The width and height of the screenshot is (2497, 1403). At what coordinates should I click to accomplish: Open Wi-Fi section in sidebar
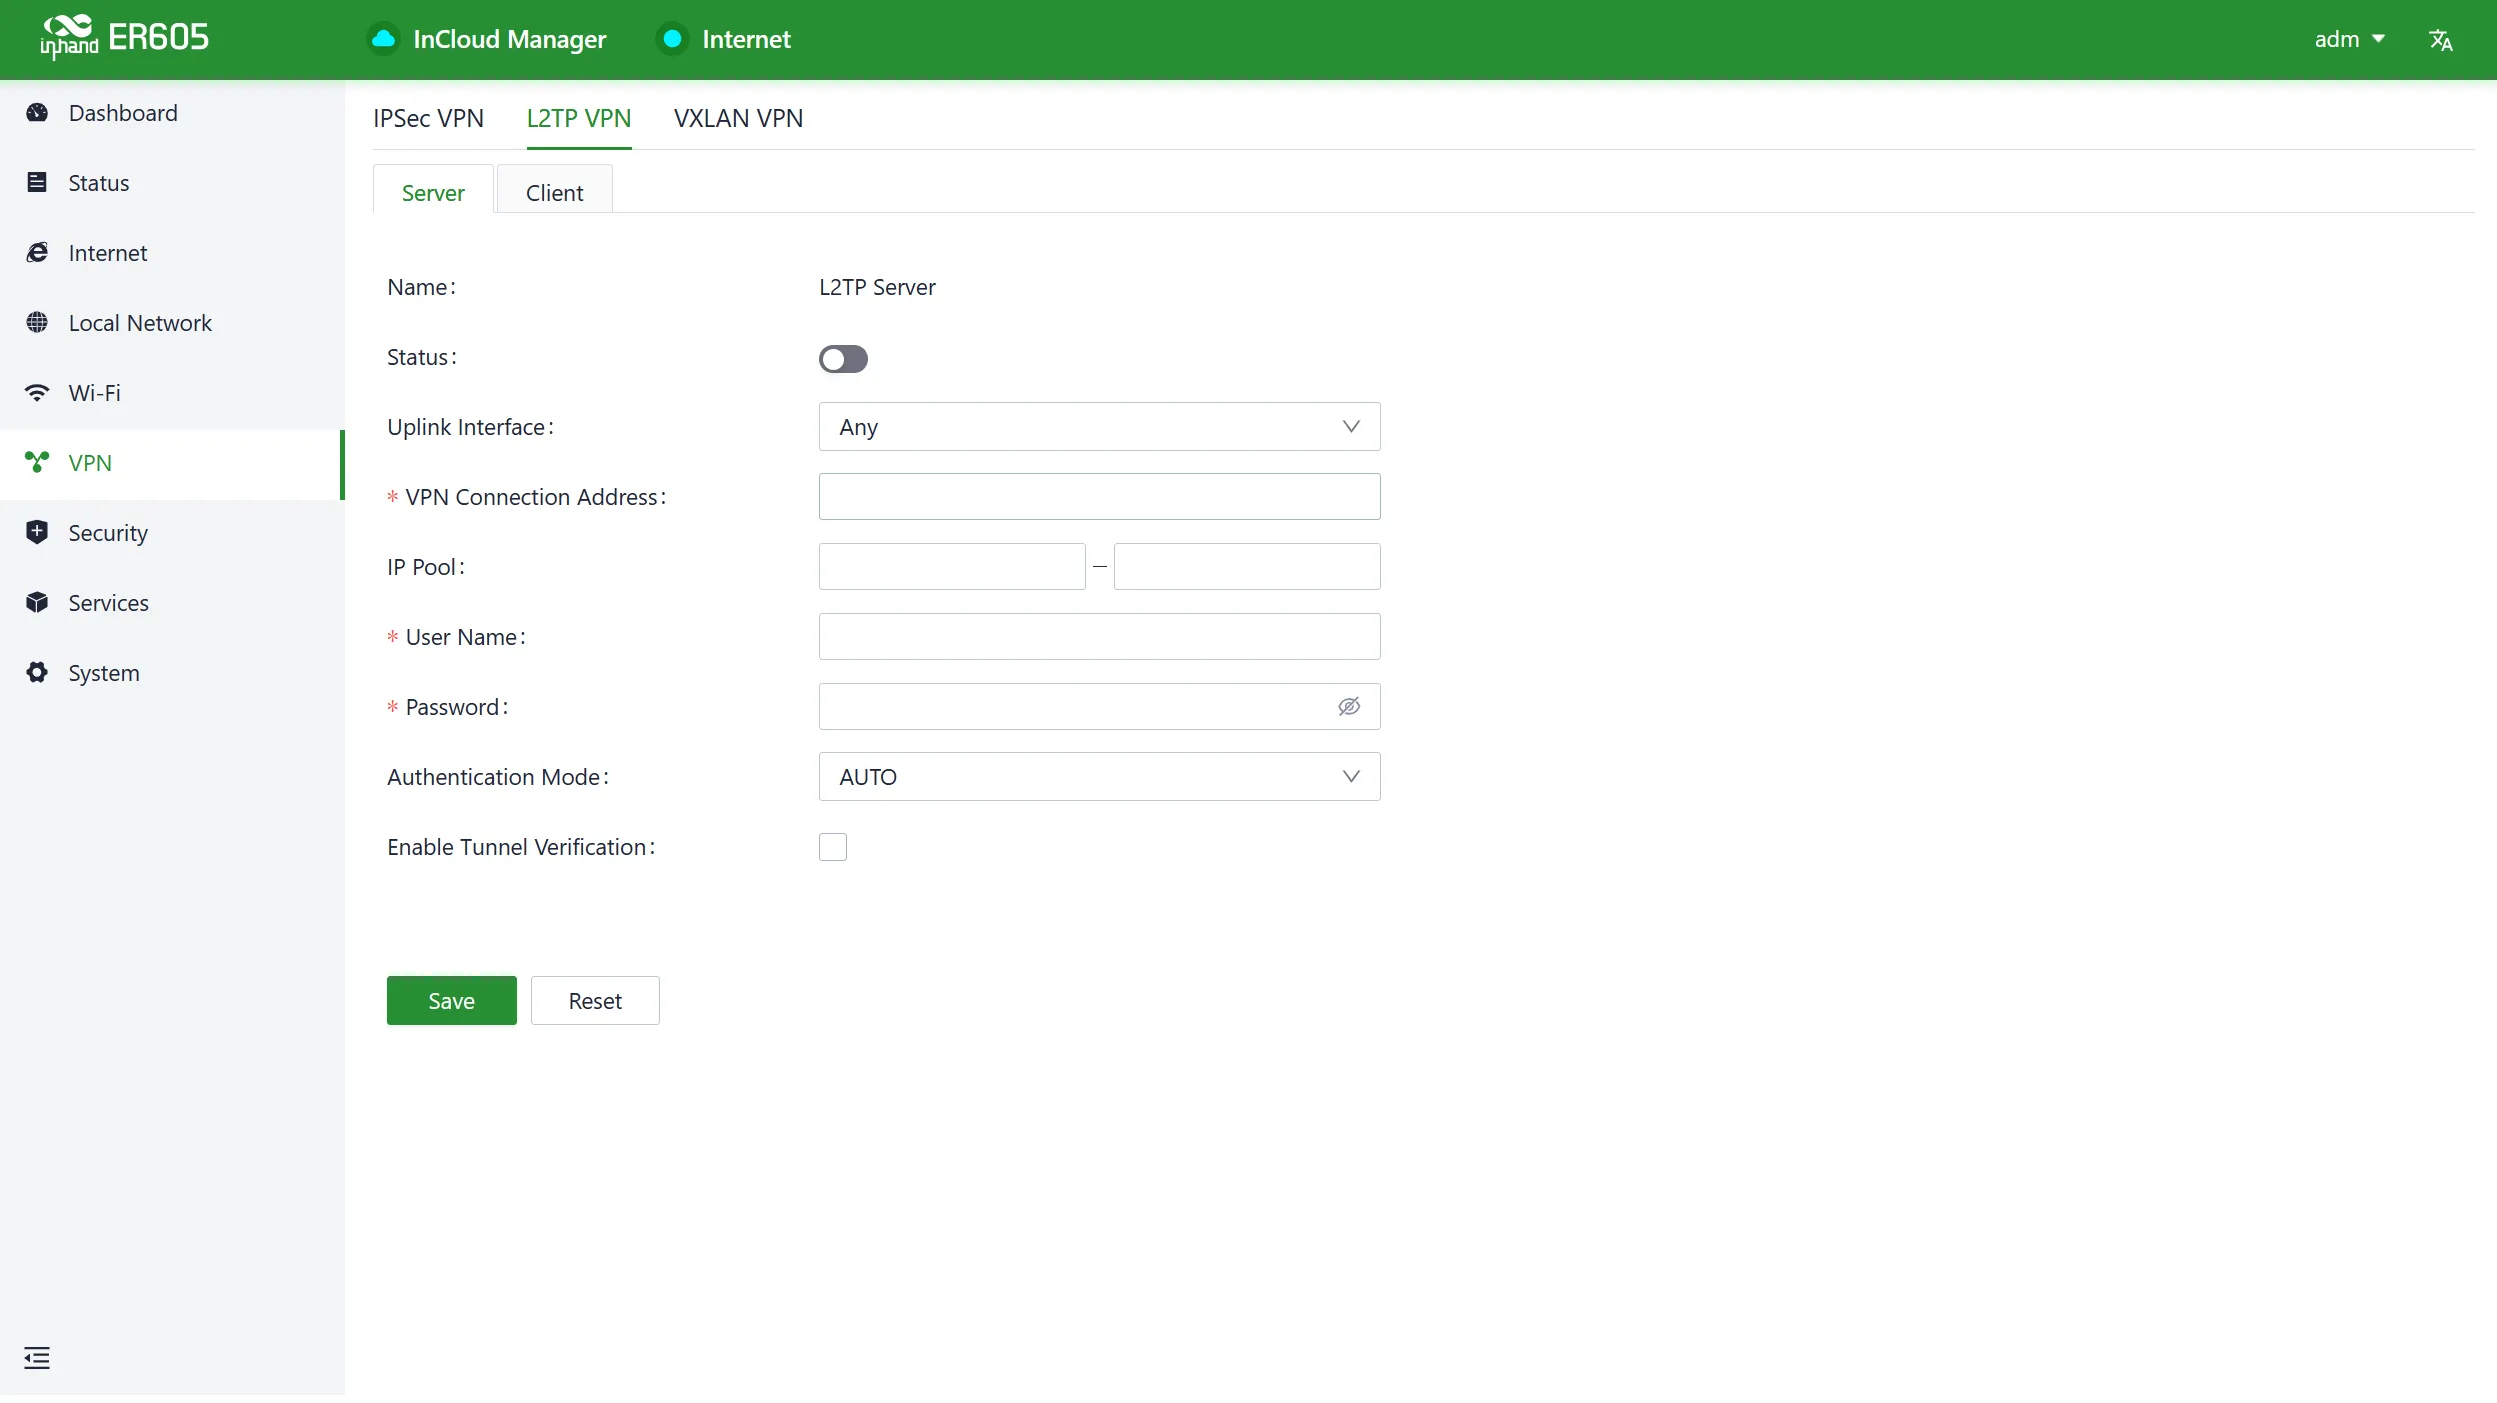point(172,393)
